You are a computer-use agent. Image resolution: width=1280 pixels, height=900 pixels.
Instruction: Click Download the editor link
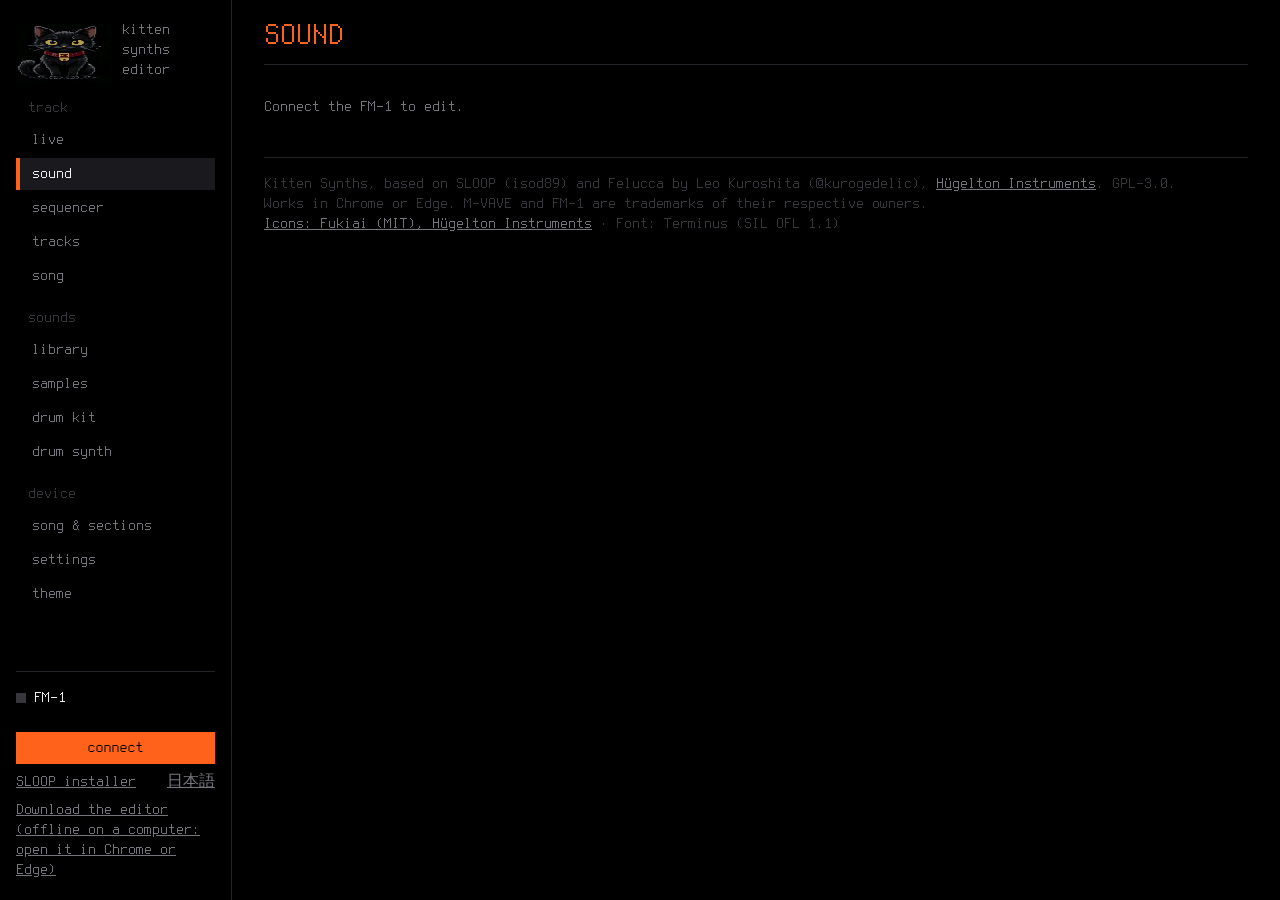[x=108, y=840]
